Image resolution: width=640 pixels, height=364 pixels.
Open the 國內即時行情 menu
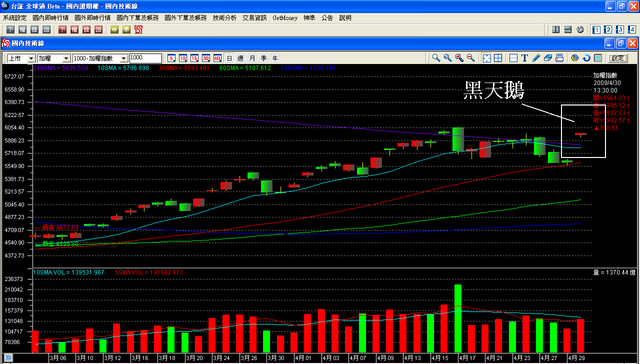[x=51, y=18]
